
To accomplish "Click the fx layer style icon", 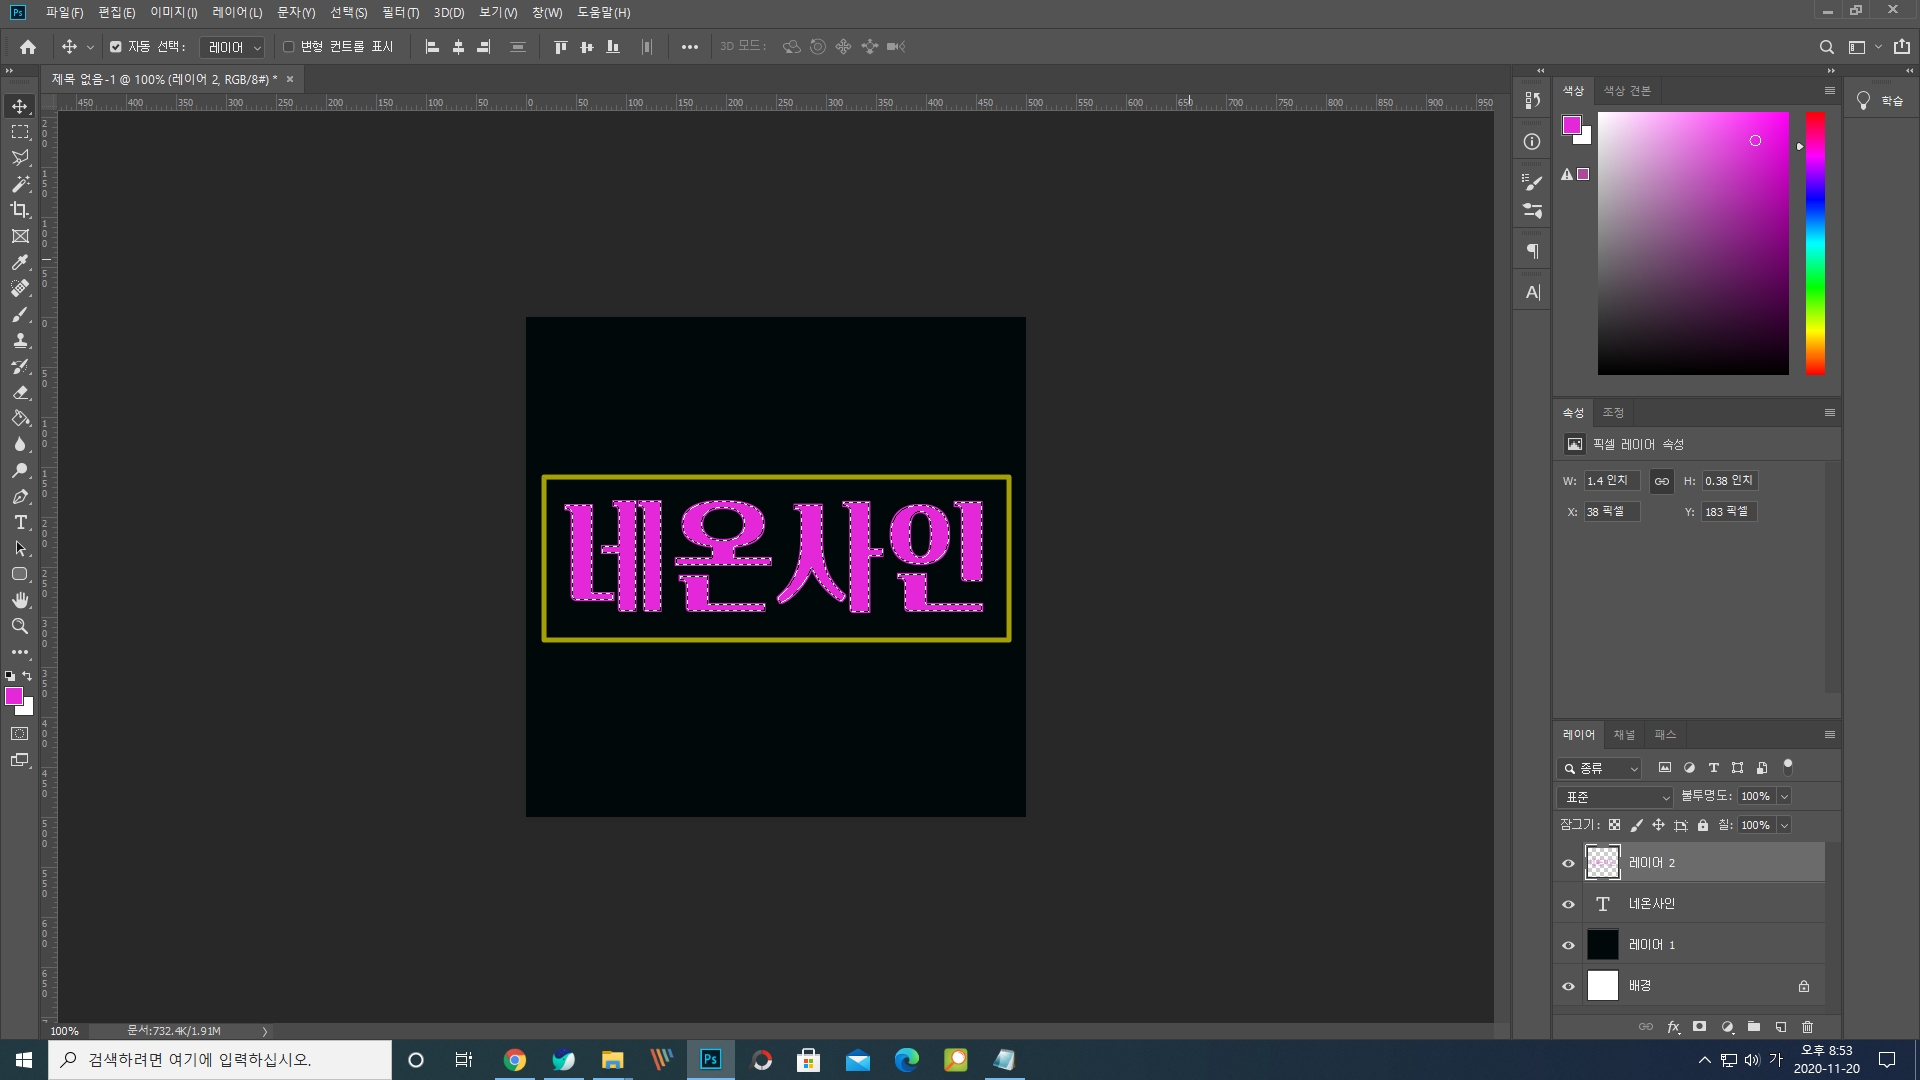I will click(1673, 1027).
